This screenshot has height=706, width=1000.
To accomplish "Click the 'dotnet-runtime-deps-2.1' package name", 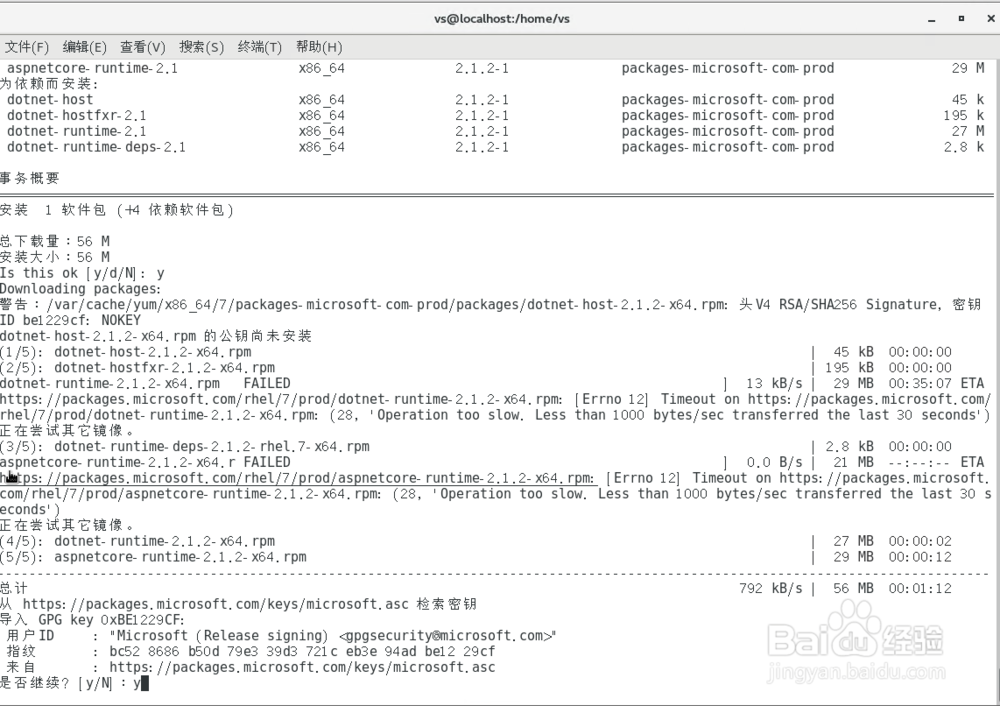I will click(96, 147).
